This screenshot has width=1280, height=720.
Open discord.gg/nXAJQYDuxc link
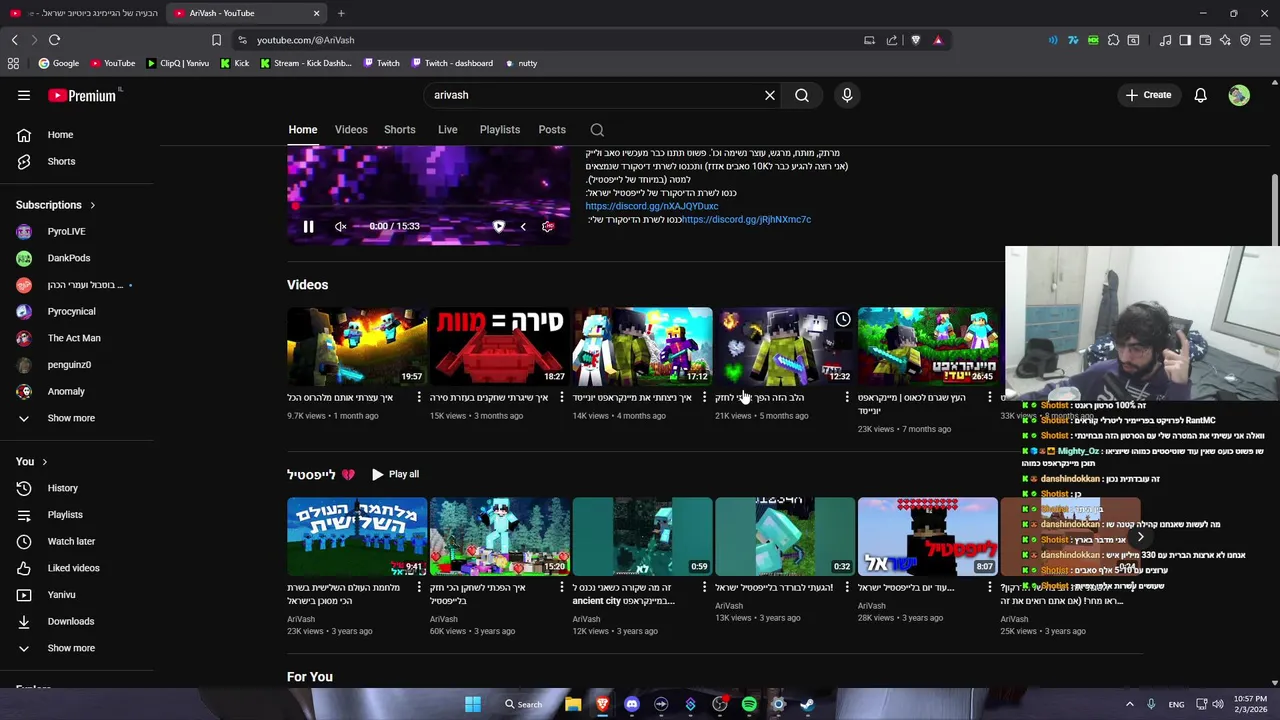tap(652, 206)
